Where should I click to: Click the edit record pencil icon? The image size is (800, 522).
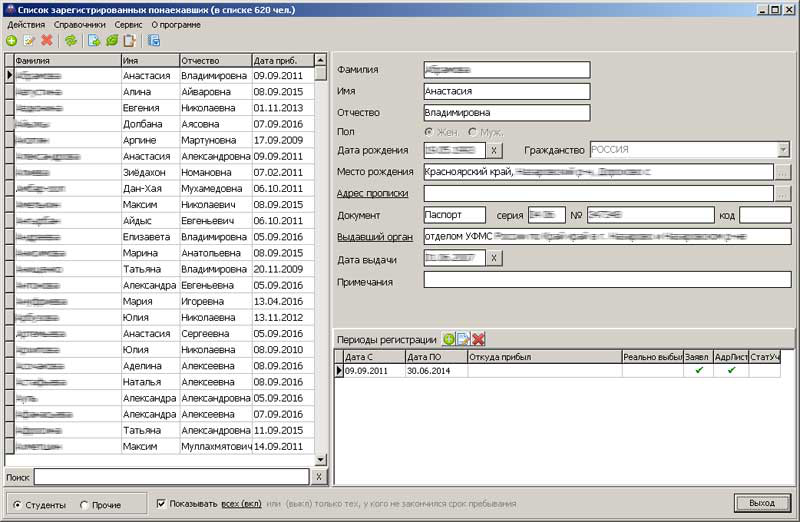[29, 41]
